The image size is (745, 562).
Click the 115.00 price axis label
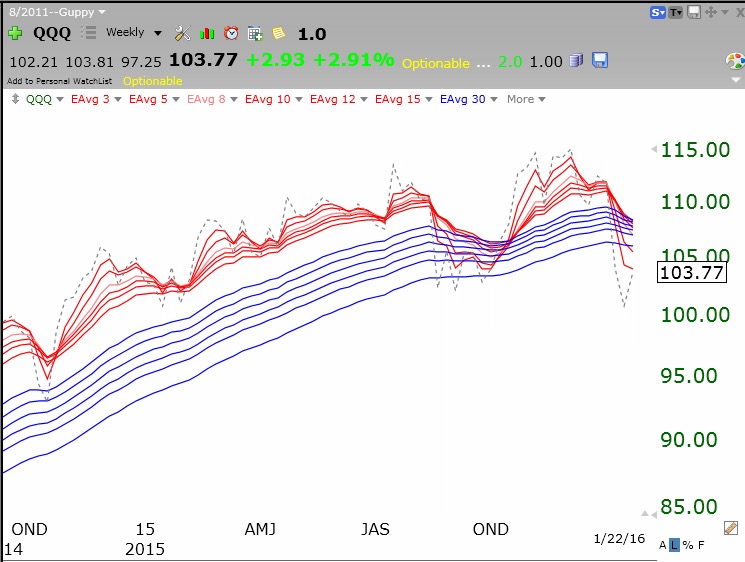[696, 150]
